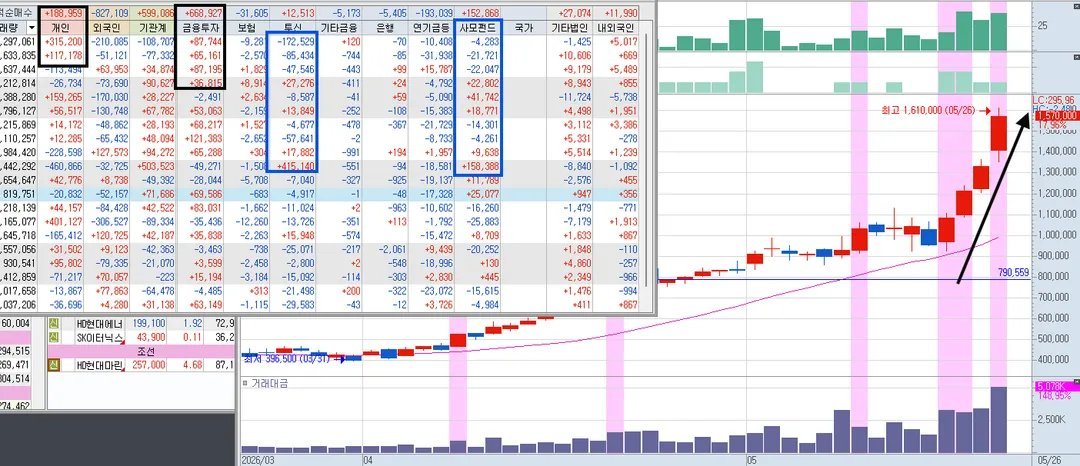
Task: Select the 은행 column header
Action: pos(384,28)
